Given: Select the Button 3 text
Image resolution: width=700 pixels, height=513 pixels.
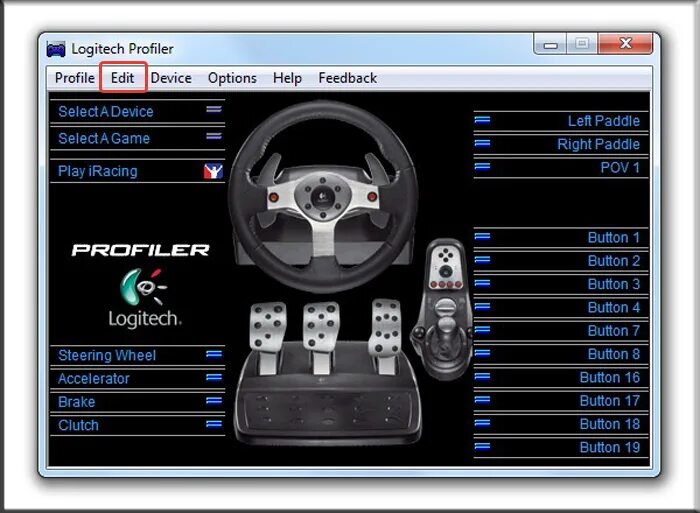Looking at the screenshot, I should click(614, 284).
